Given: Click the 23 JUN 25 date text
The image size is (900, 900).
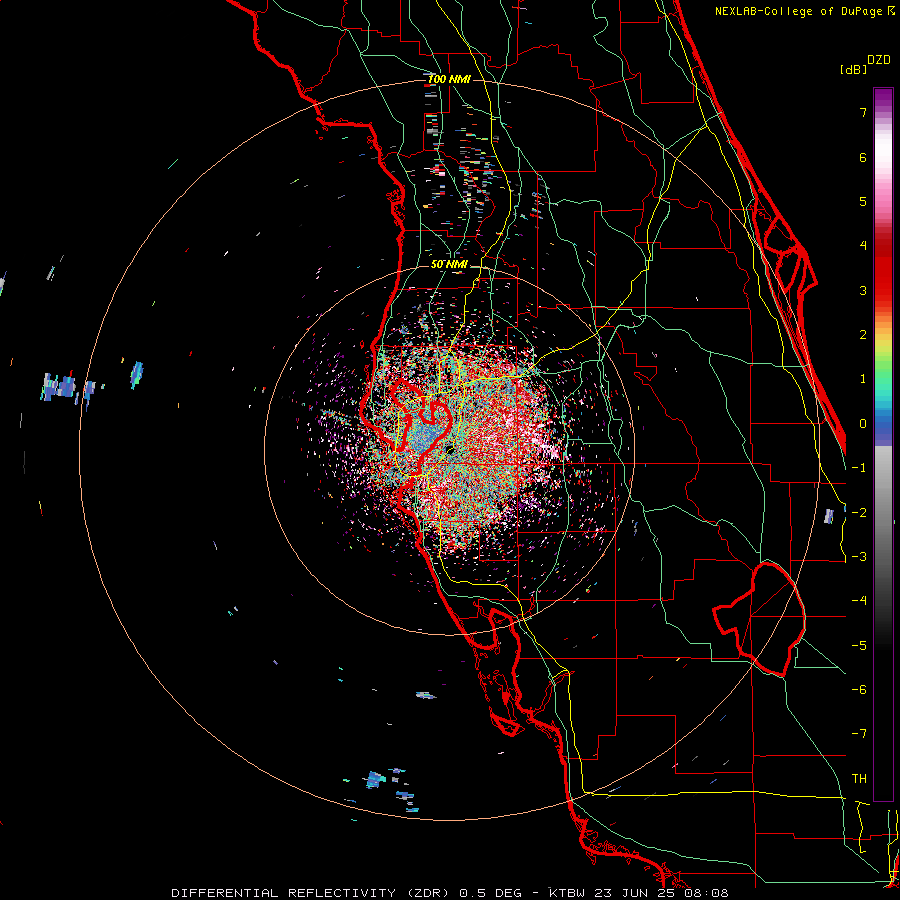Looking at the screenshot, I should tap(633, 893).
